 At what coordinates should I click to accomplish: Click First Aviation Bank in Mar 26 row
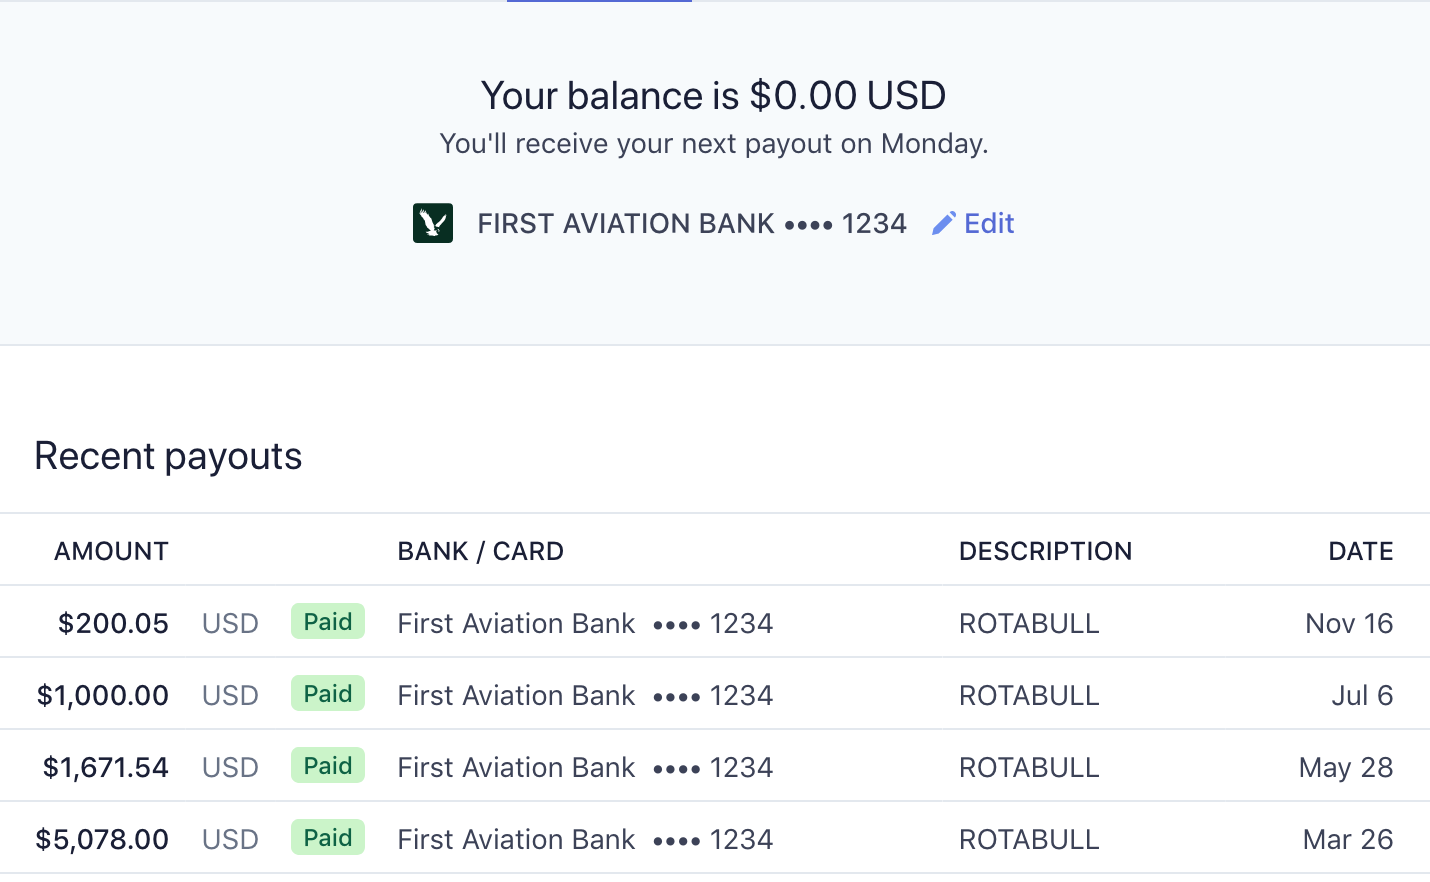click(x=516, y=839)
